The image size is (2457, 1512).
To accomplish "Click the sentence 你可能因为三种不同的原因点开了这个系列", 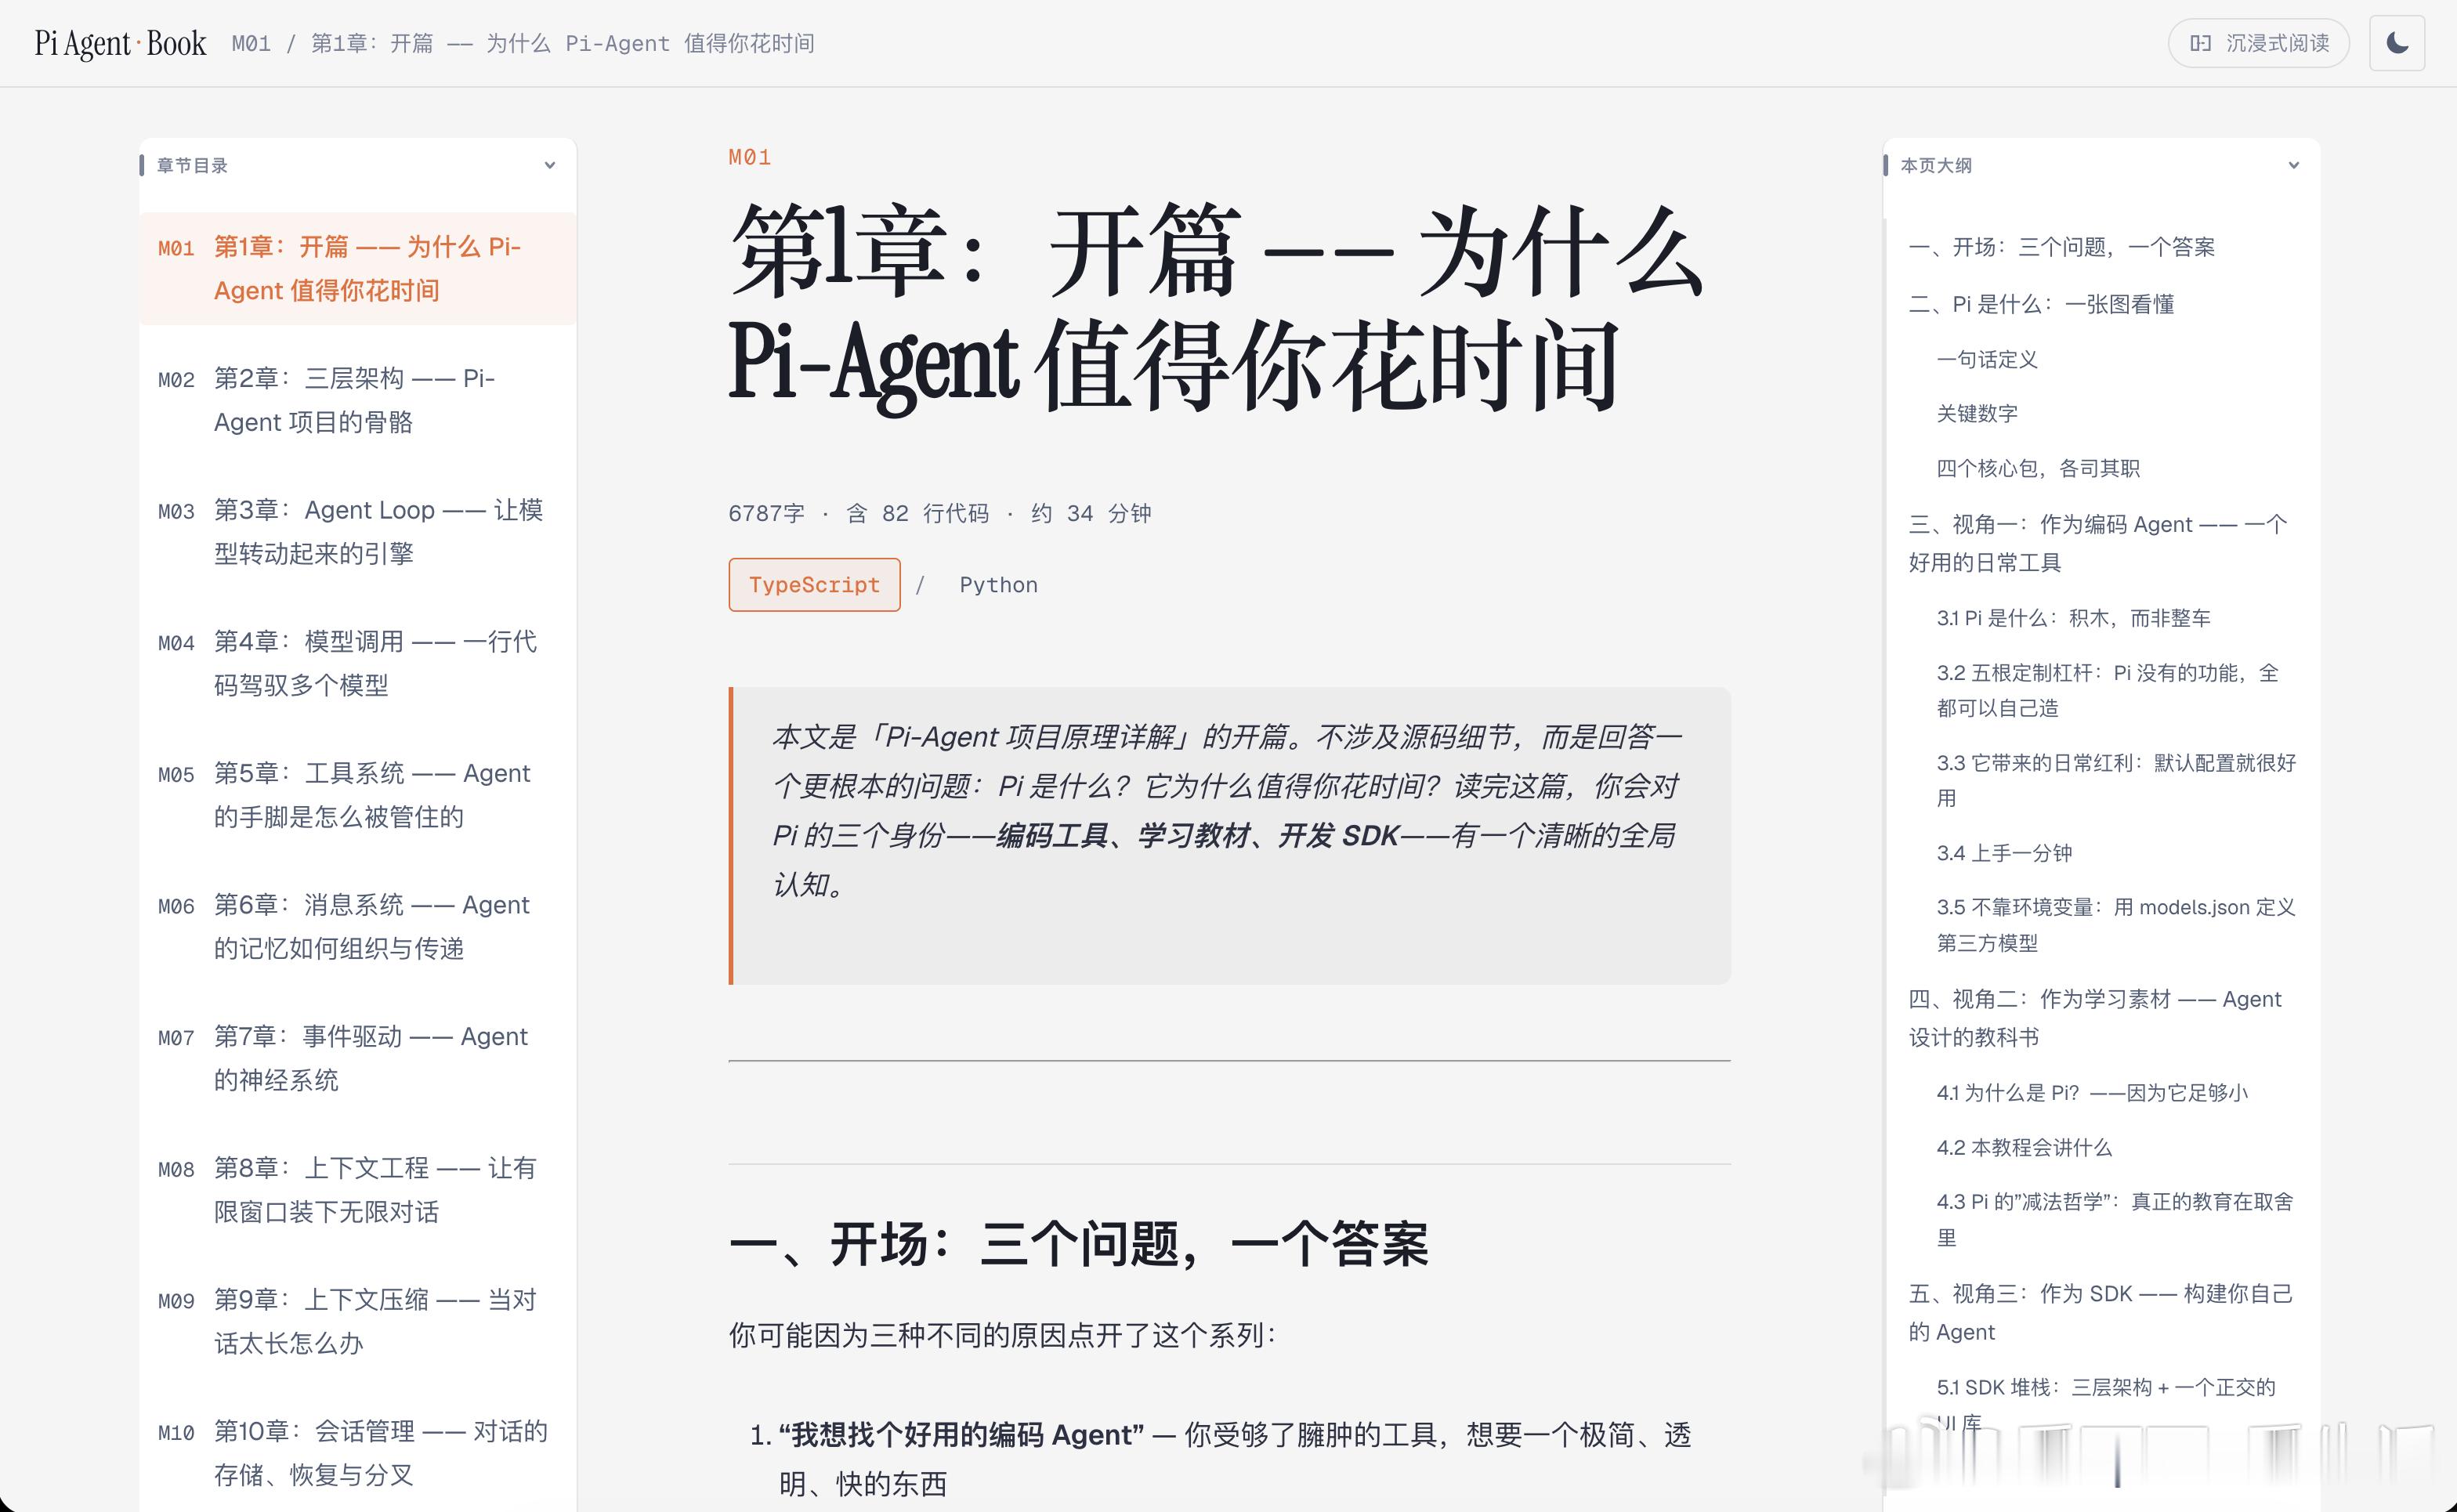I will coord(1003,1335).
